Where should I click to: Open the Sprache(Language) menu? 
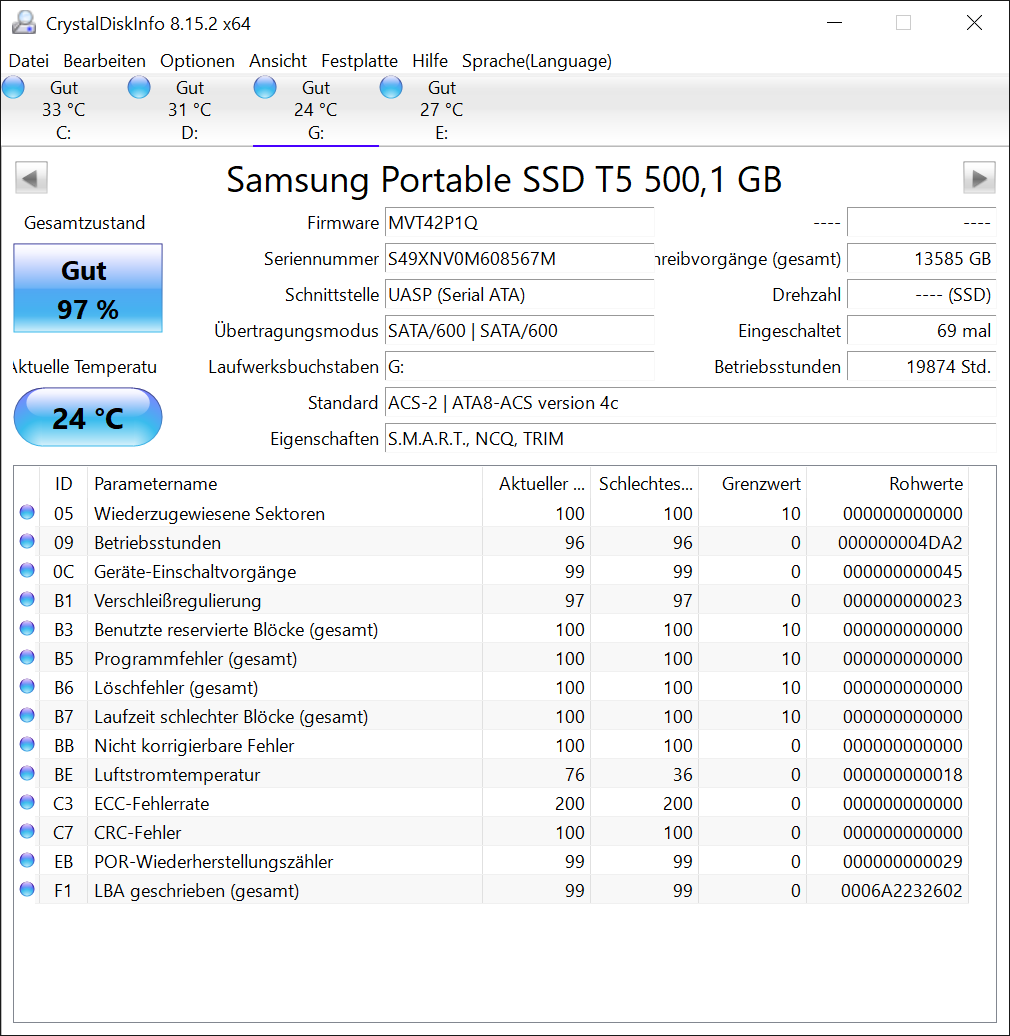[x=536, y=61]
